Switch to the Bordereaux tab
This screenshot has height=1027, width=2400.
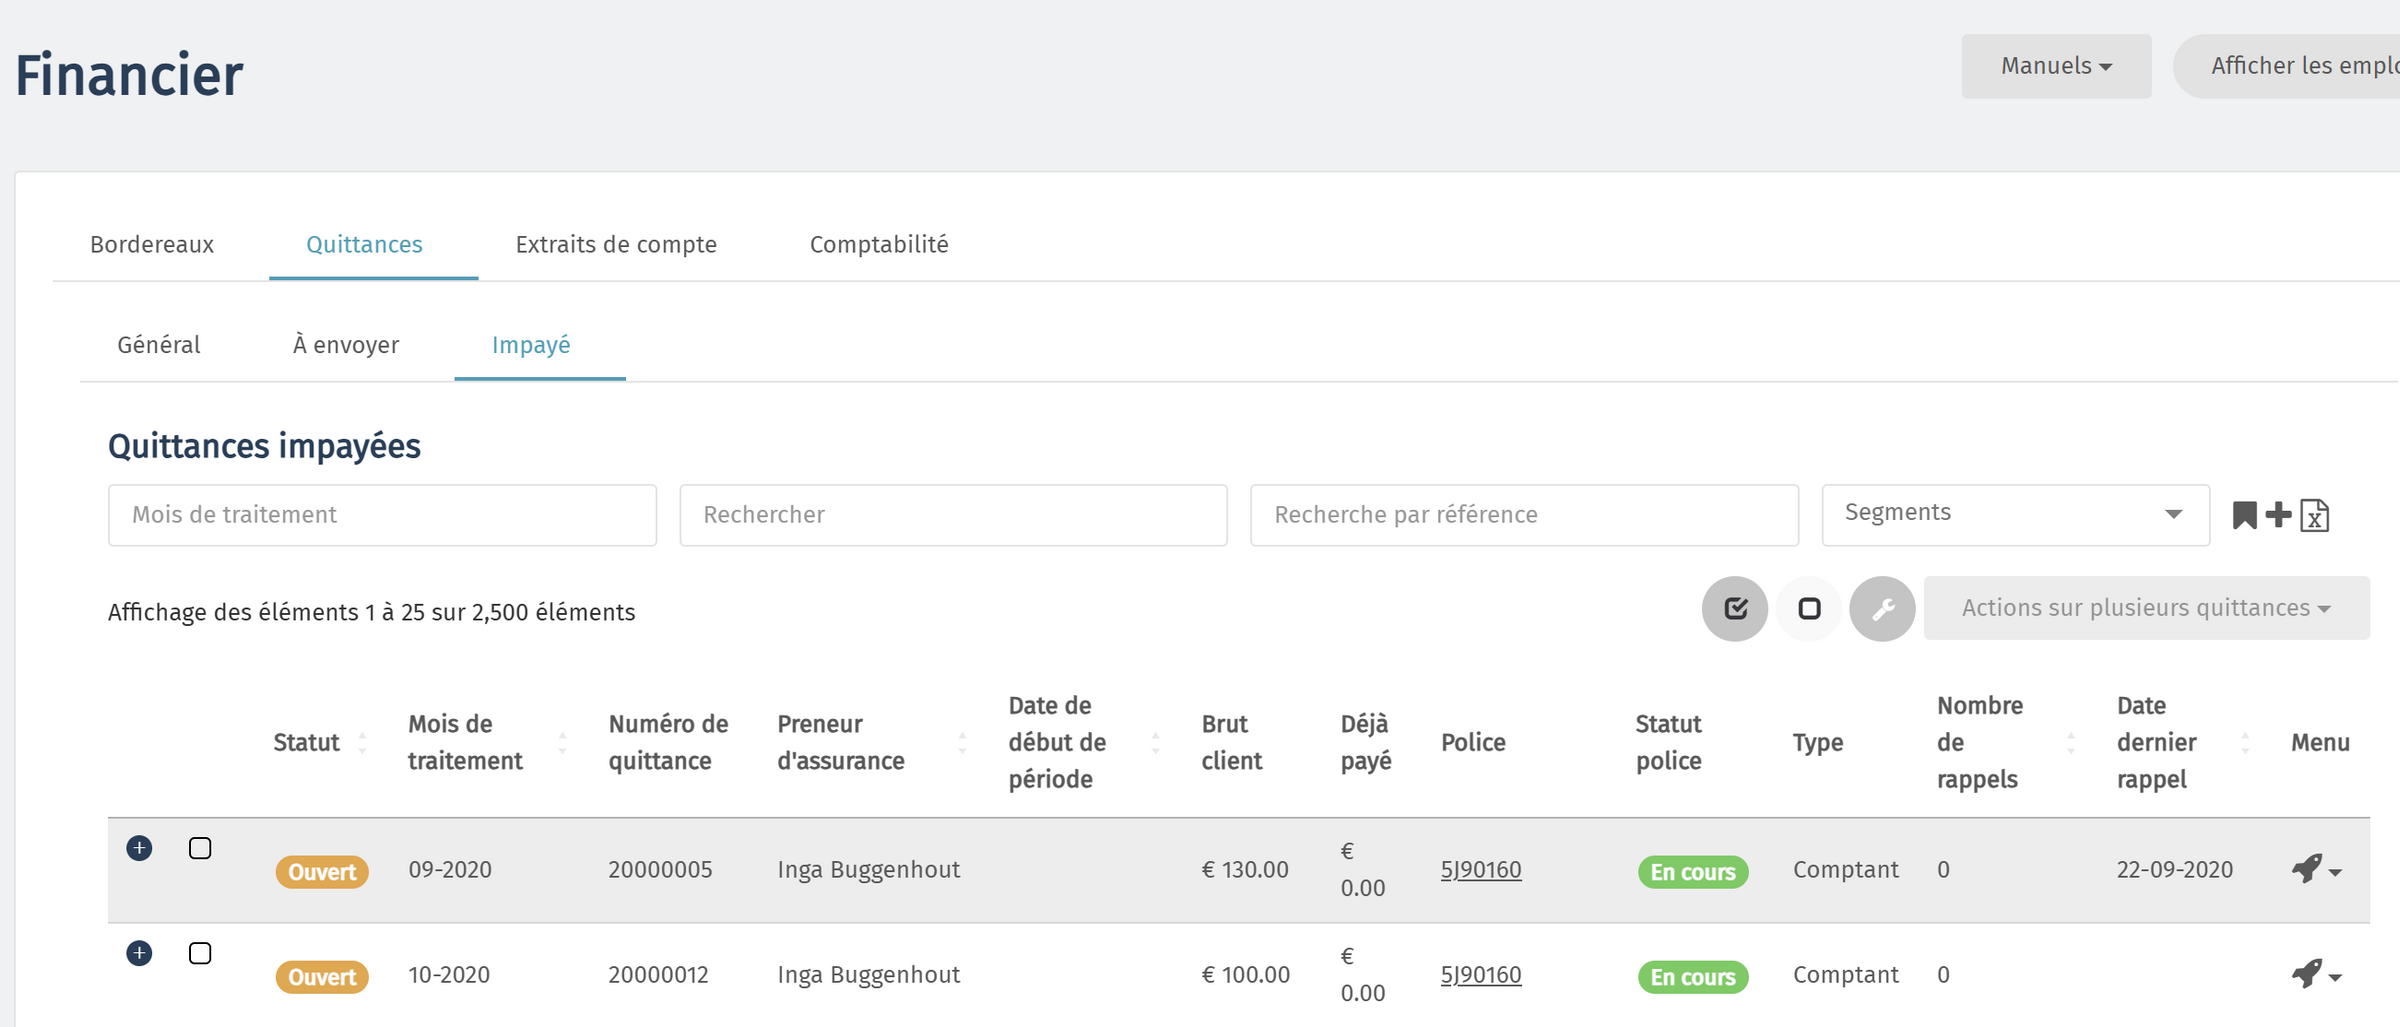[x=152, y=245]
